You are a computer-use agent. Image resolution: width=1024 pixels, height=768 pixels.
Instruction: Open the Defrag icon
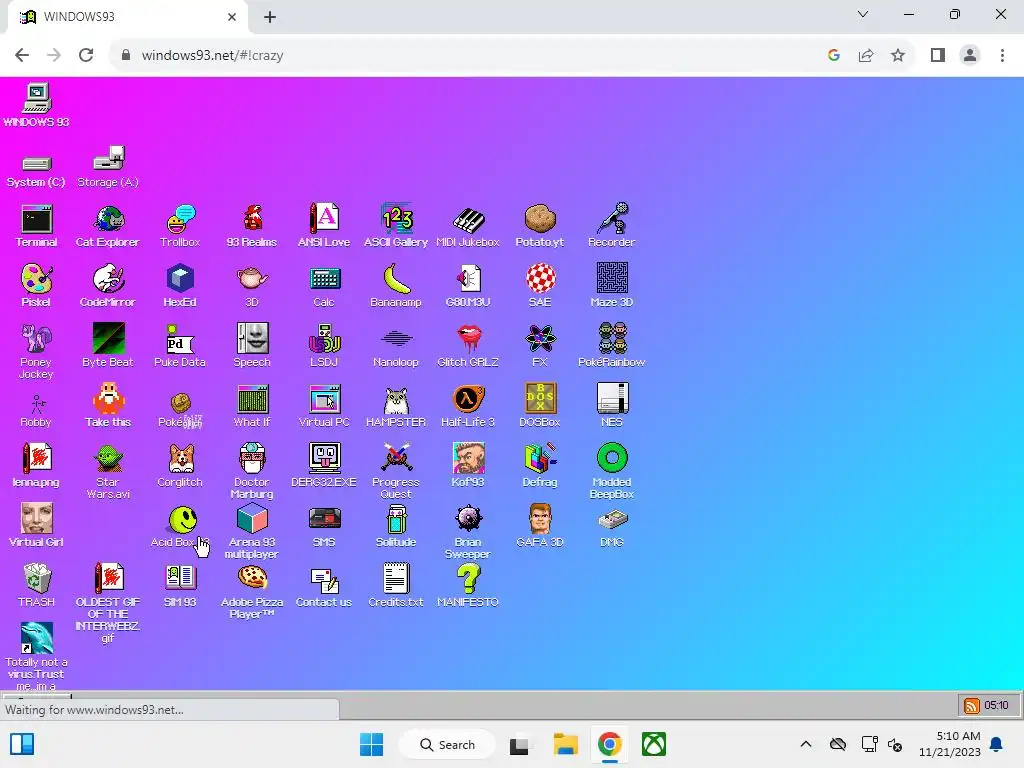(539, 466)
